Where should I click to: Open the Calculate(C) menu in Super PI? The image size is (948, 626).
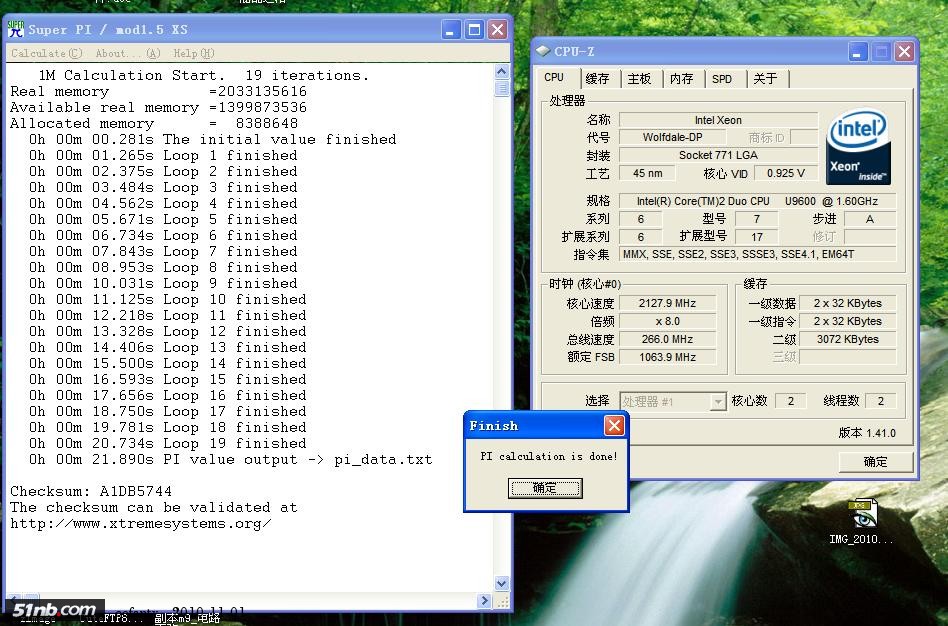(x=47, y=53)
